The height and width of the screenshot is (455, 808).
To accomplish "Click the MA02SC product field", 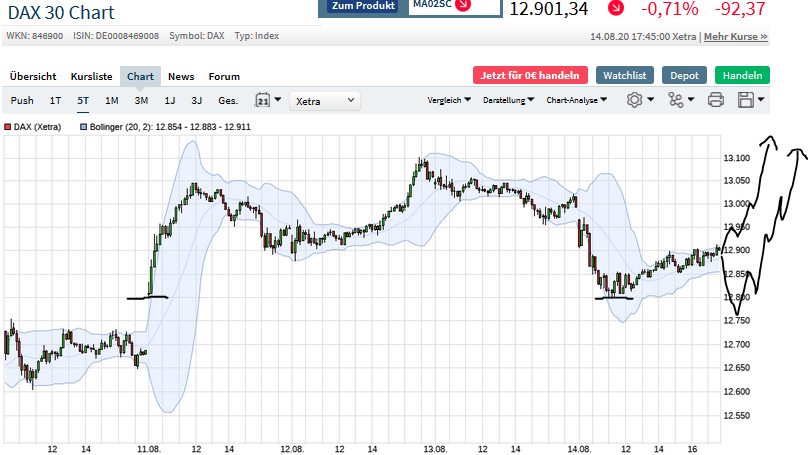I will click(x=454, y=6).
